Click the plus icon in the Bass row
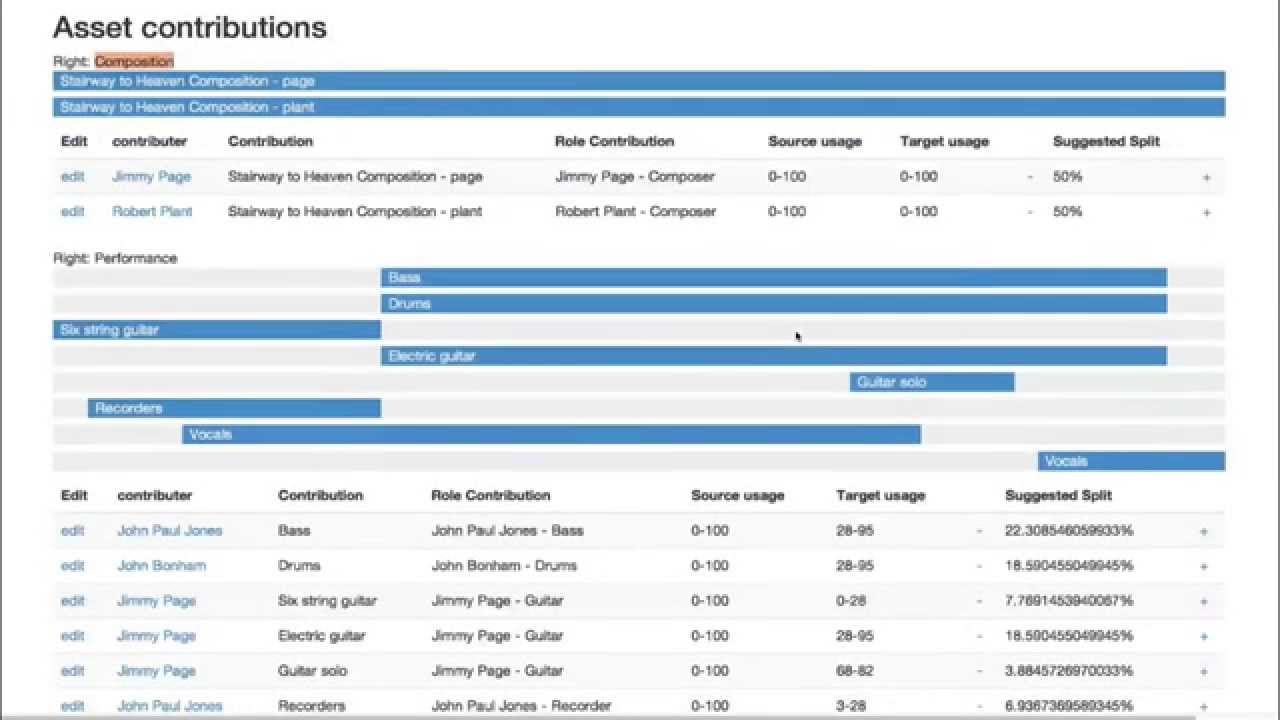This screenshot has width=1280, height=720. pos(1204,531)
